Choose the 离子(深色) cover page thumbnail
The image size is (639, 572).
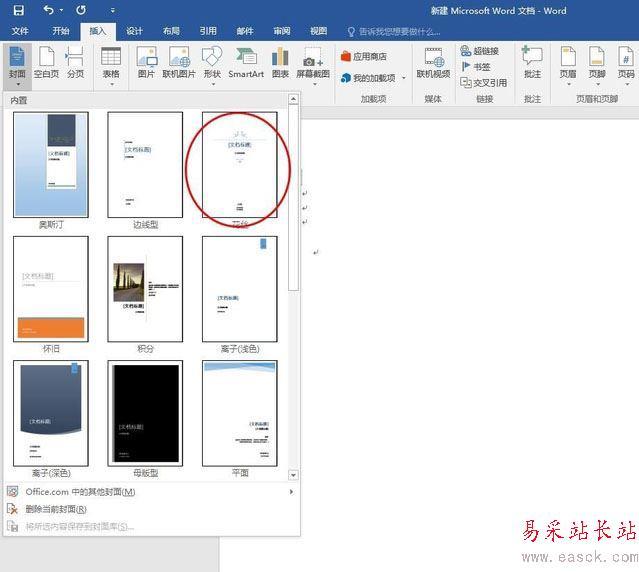point(51,413)
